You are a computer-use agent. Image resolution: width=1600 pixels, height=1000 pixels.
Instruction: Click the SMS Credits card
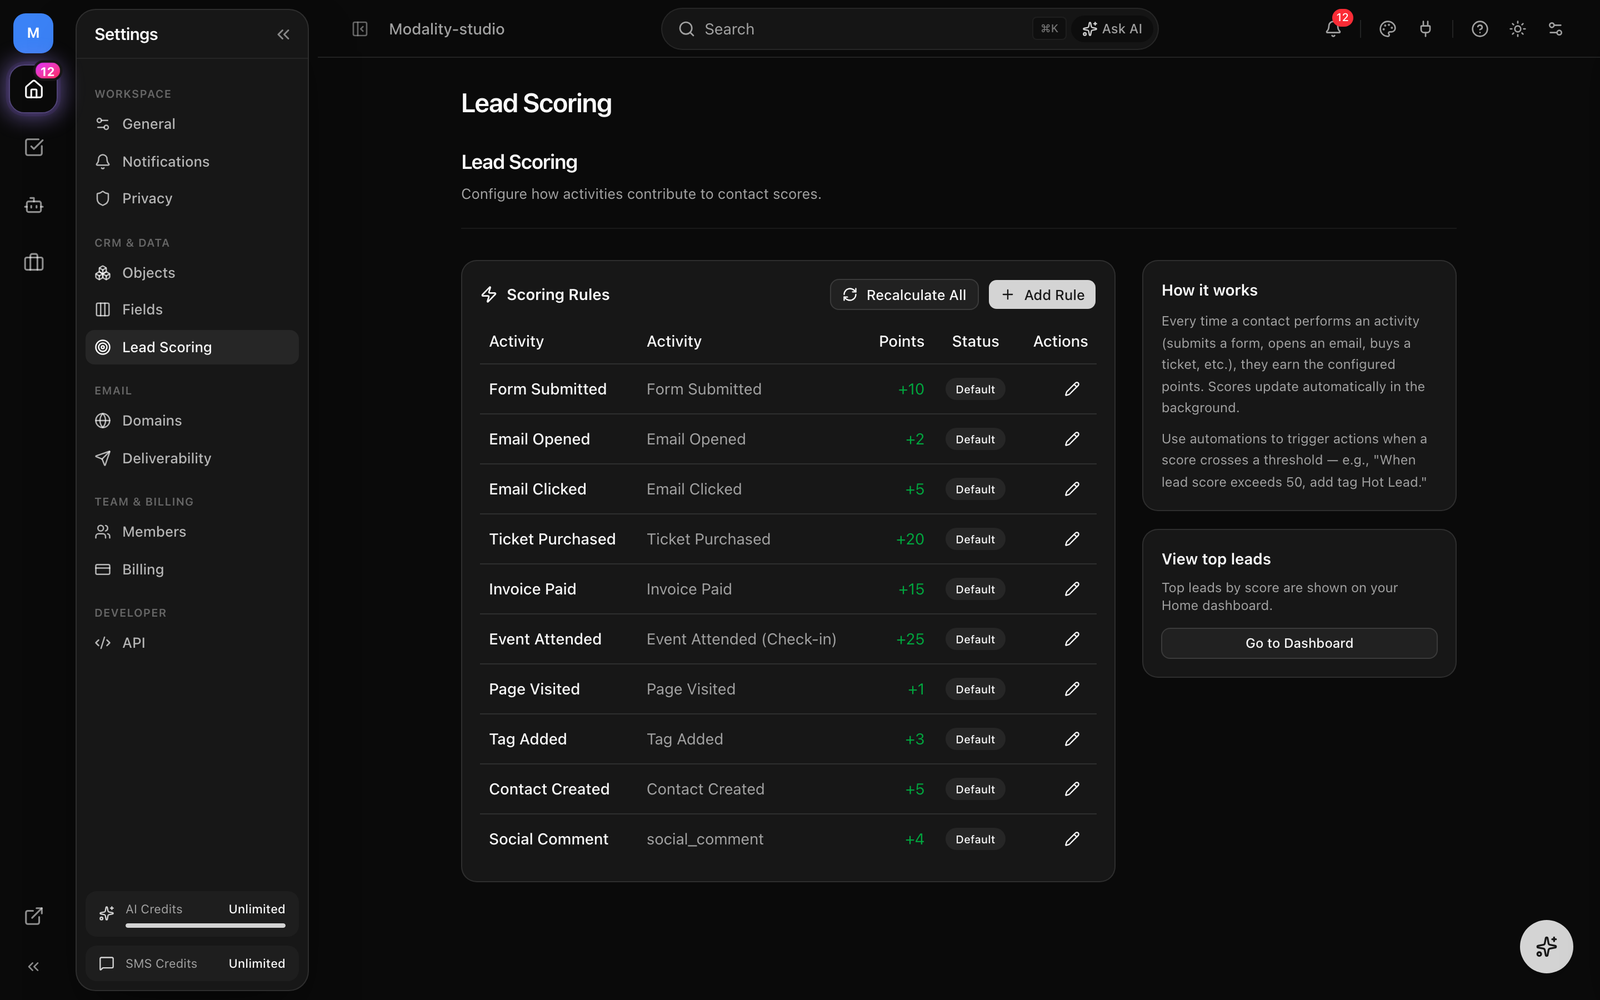192,964
